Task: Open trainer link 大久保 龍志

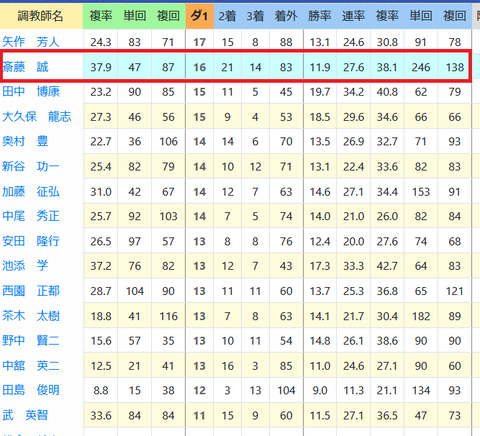Action: [x=37, y=117]
